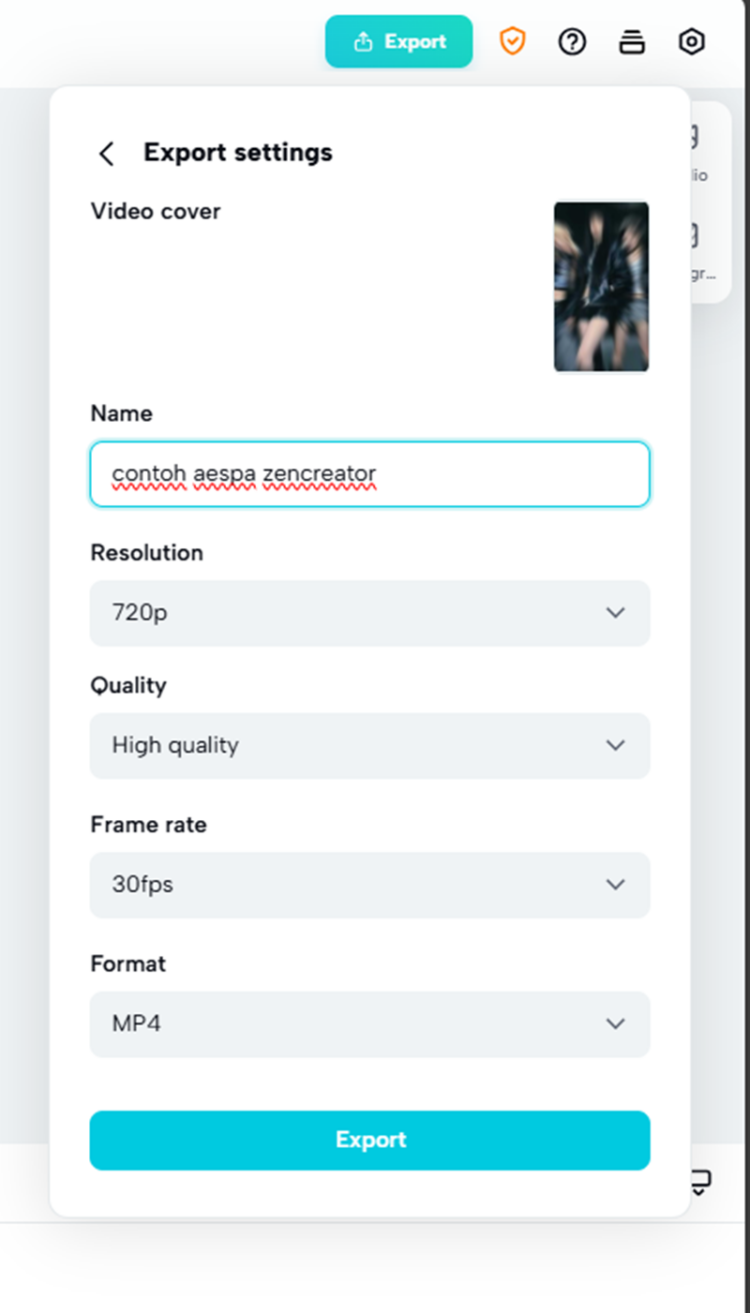Open the settings gear icon
This screenshot has height=1313, width=750.
coord(691,41)
